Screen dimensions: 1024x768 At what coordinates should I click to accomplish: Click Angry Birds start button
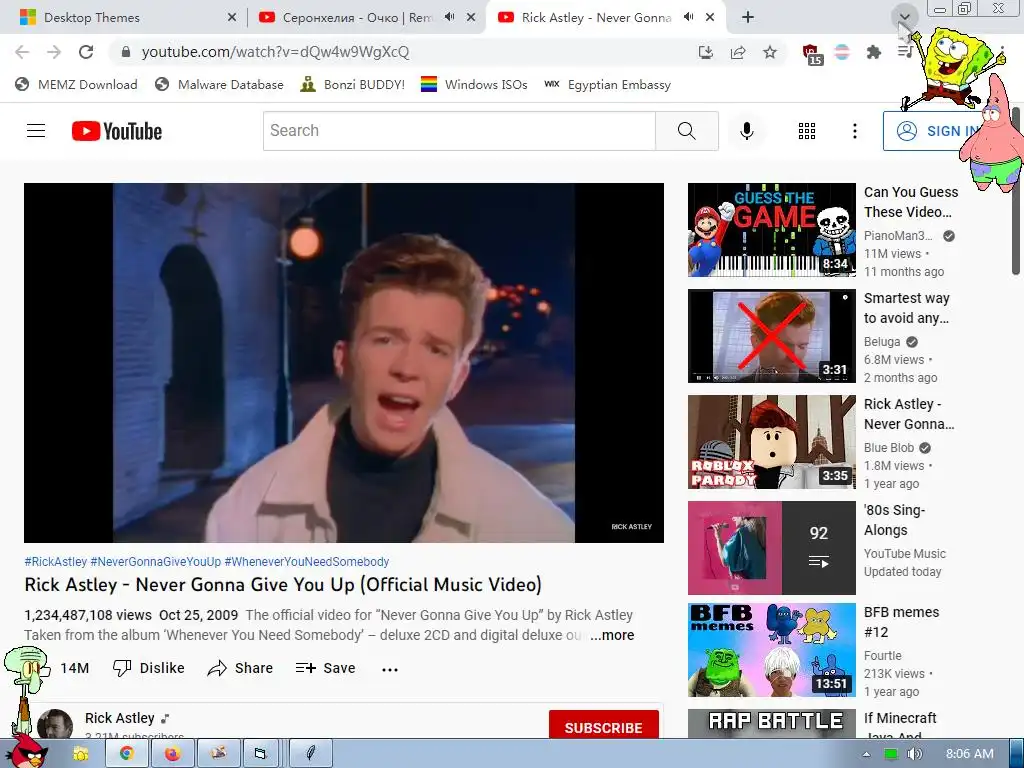point(29,751)
